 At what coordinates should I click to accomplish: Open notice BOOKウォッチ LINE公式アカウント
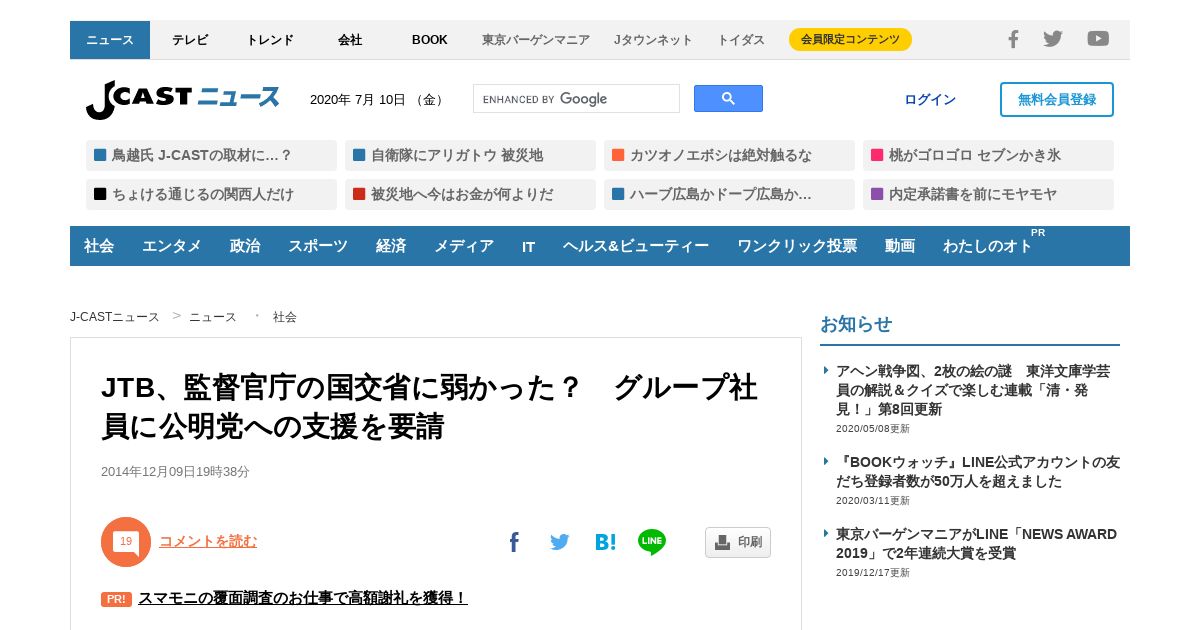pos(978,472)
